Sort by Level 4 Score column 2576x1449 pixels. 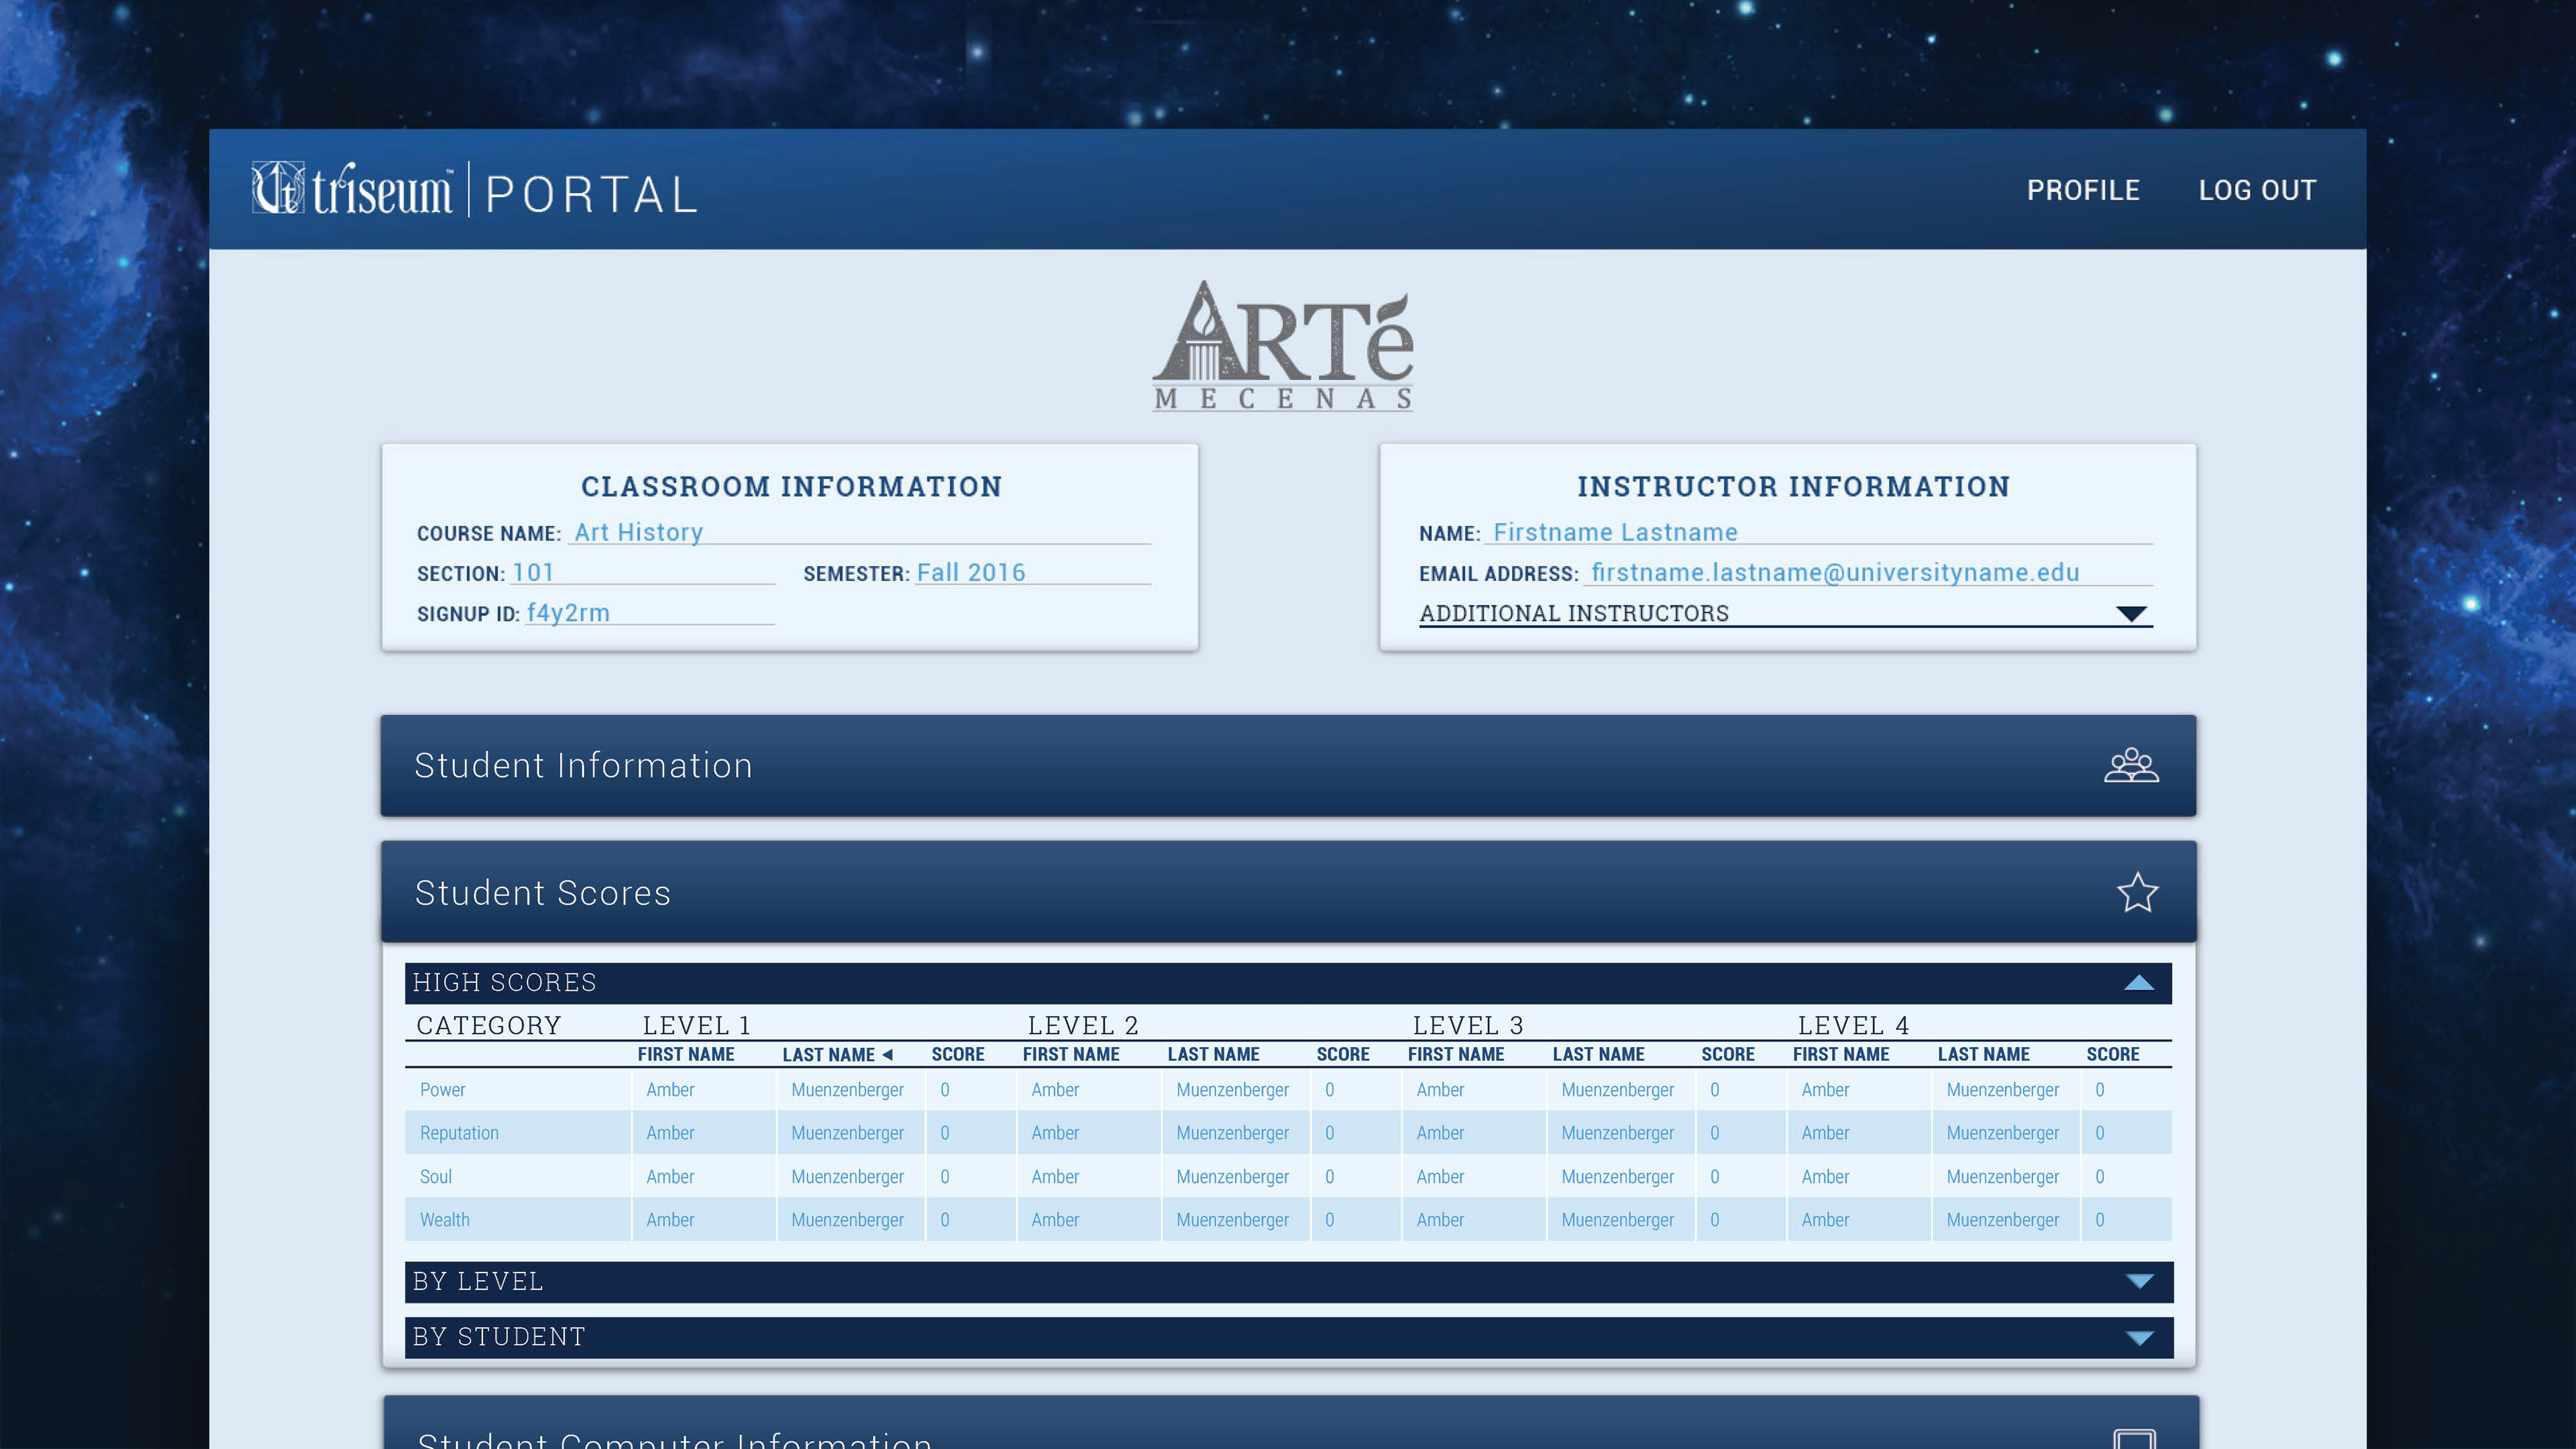click(2113, 1054)
